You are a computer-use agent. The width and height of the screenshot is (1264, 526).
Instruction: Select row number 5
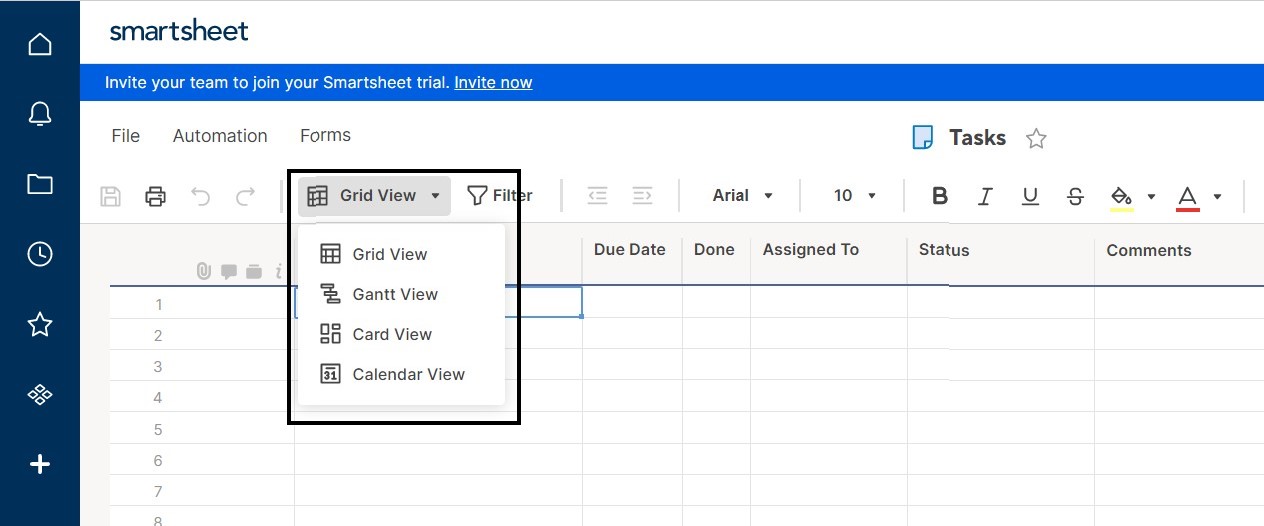[x=158, y=430]
